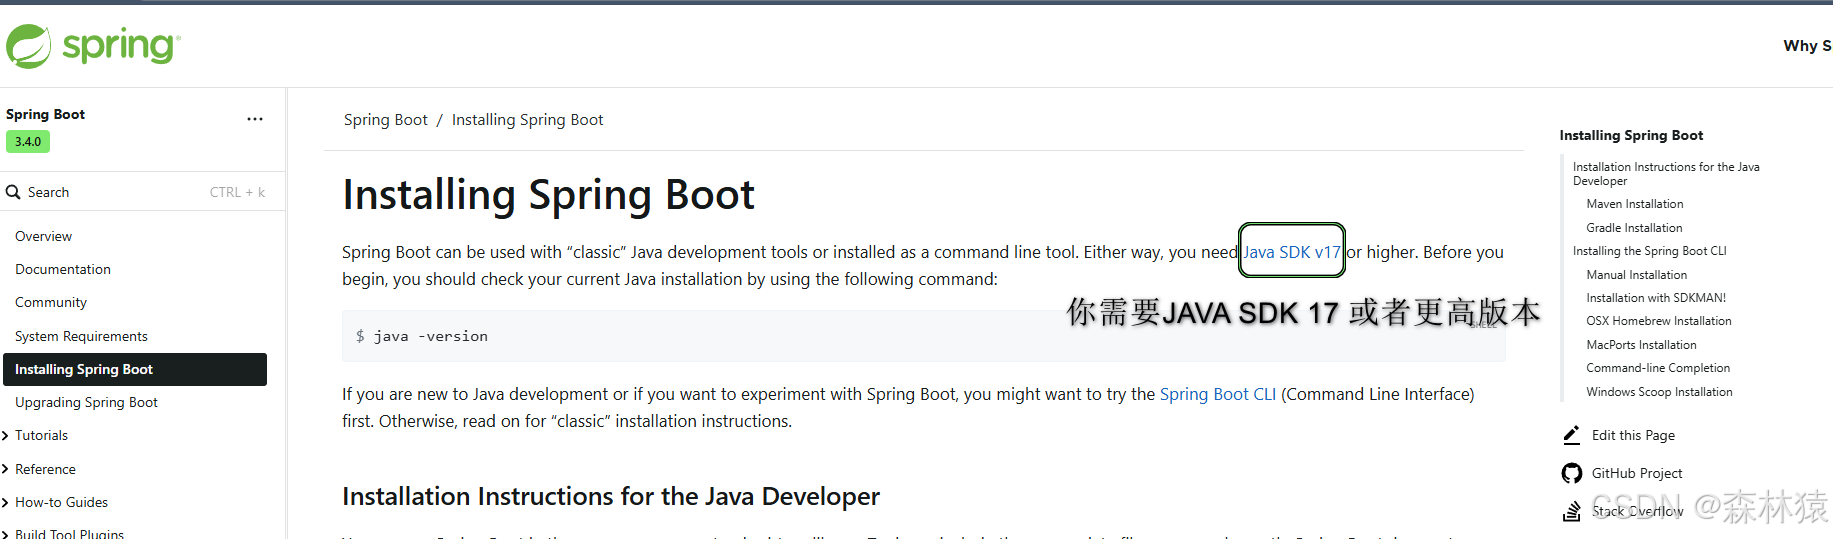Jump to Gradle Installation section
This screenshot has width=1833, height=539.
(1634, 228)
